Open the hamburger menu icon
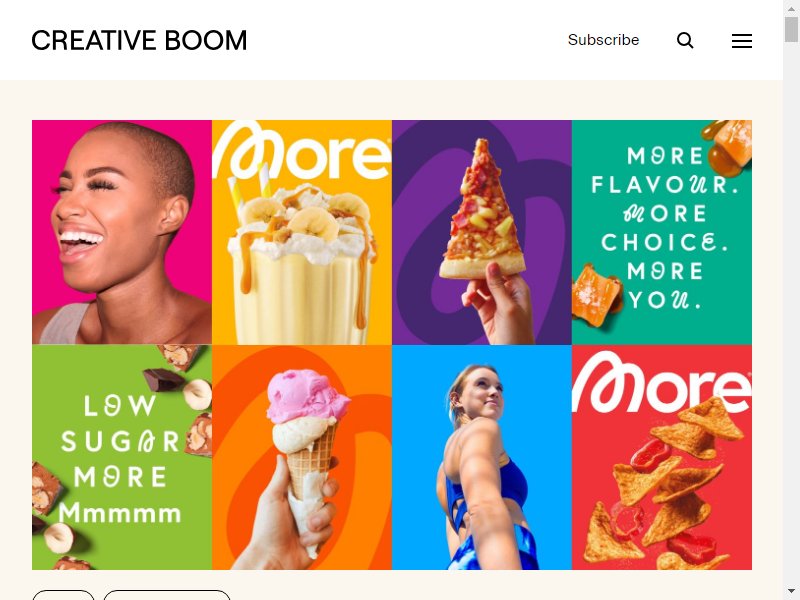The width and height of the screenshot is (800, 600). 741,41
